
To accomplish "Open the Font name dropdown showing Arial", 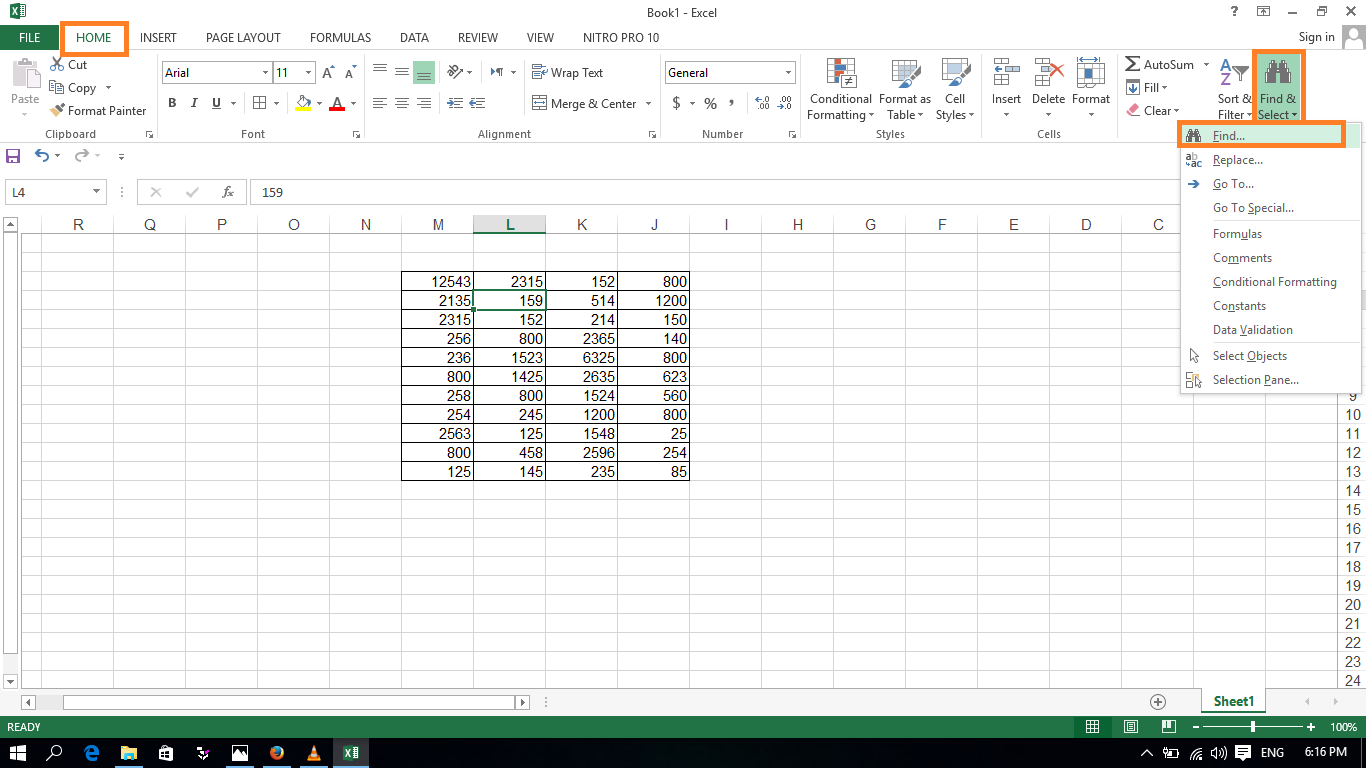I will pos(265,73).
